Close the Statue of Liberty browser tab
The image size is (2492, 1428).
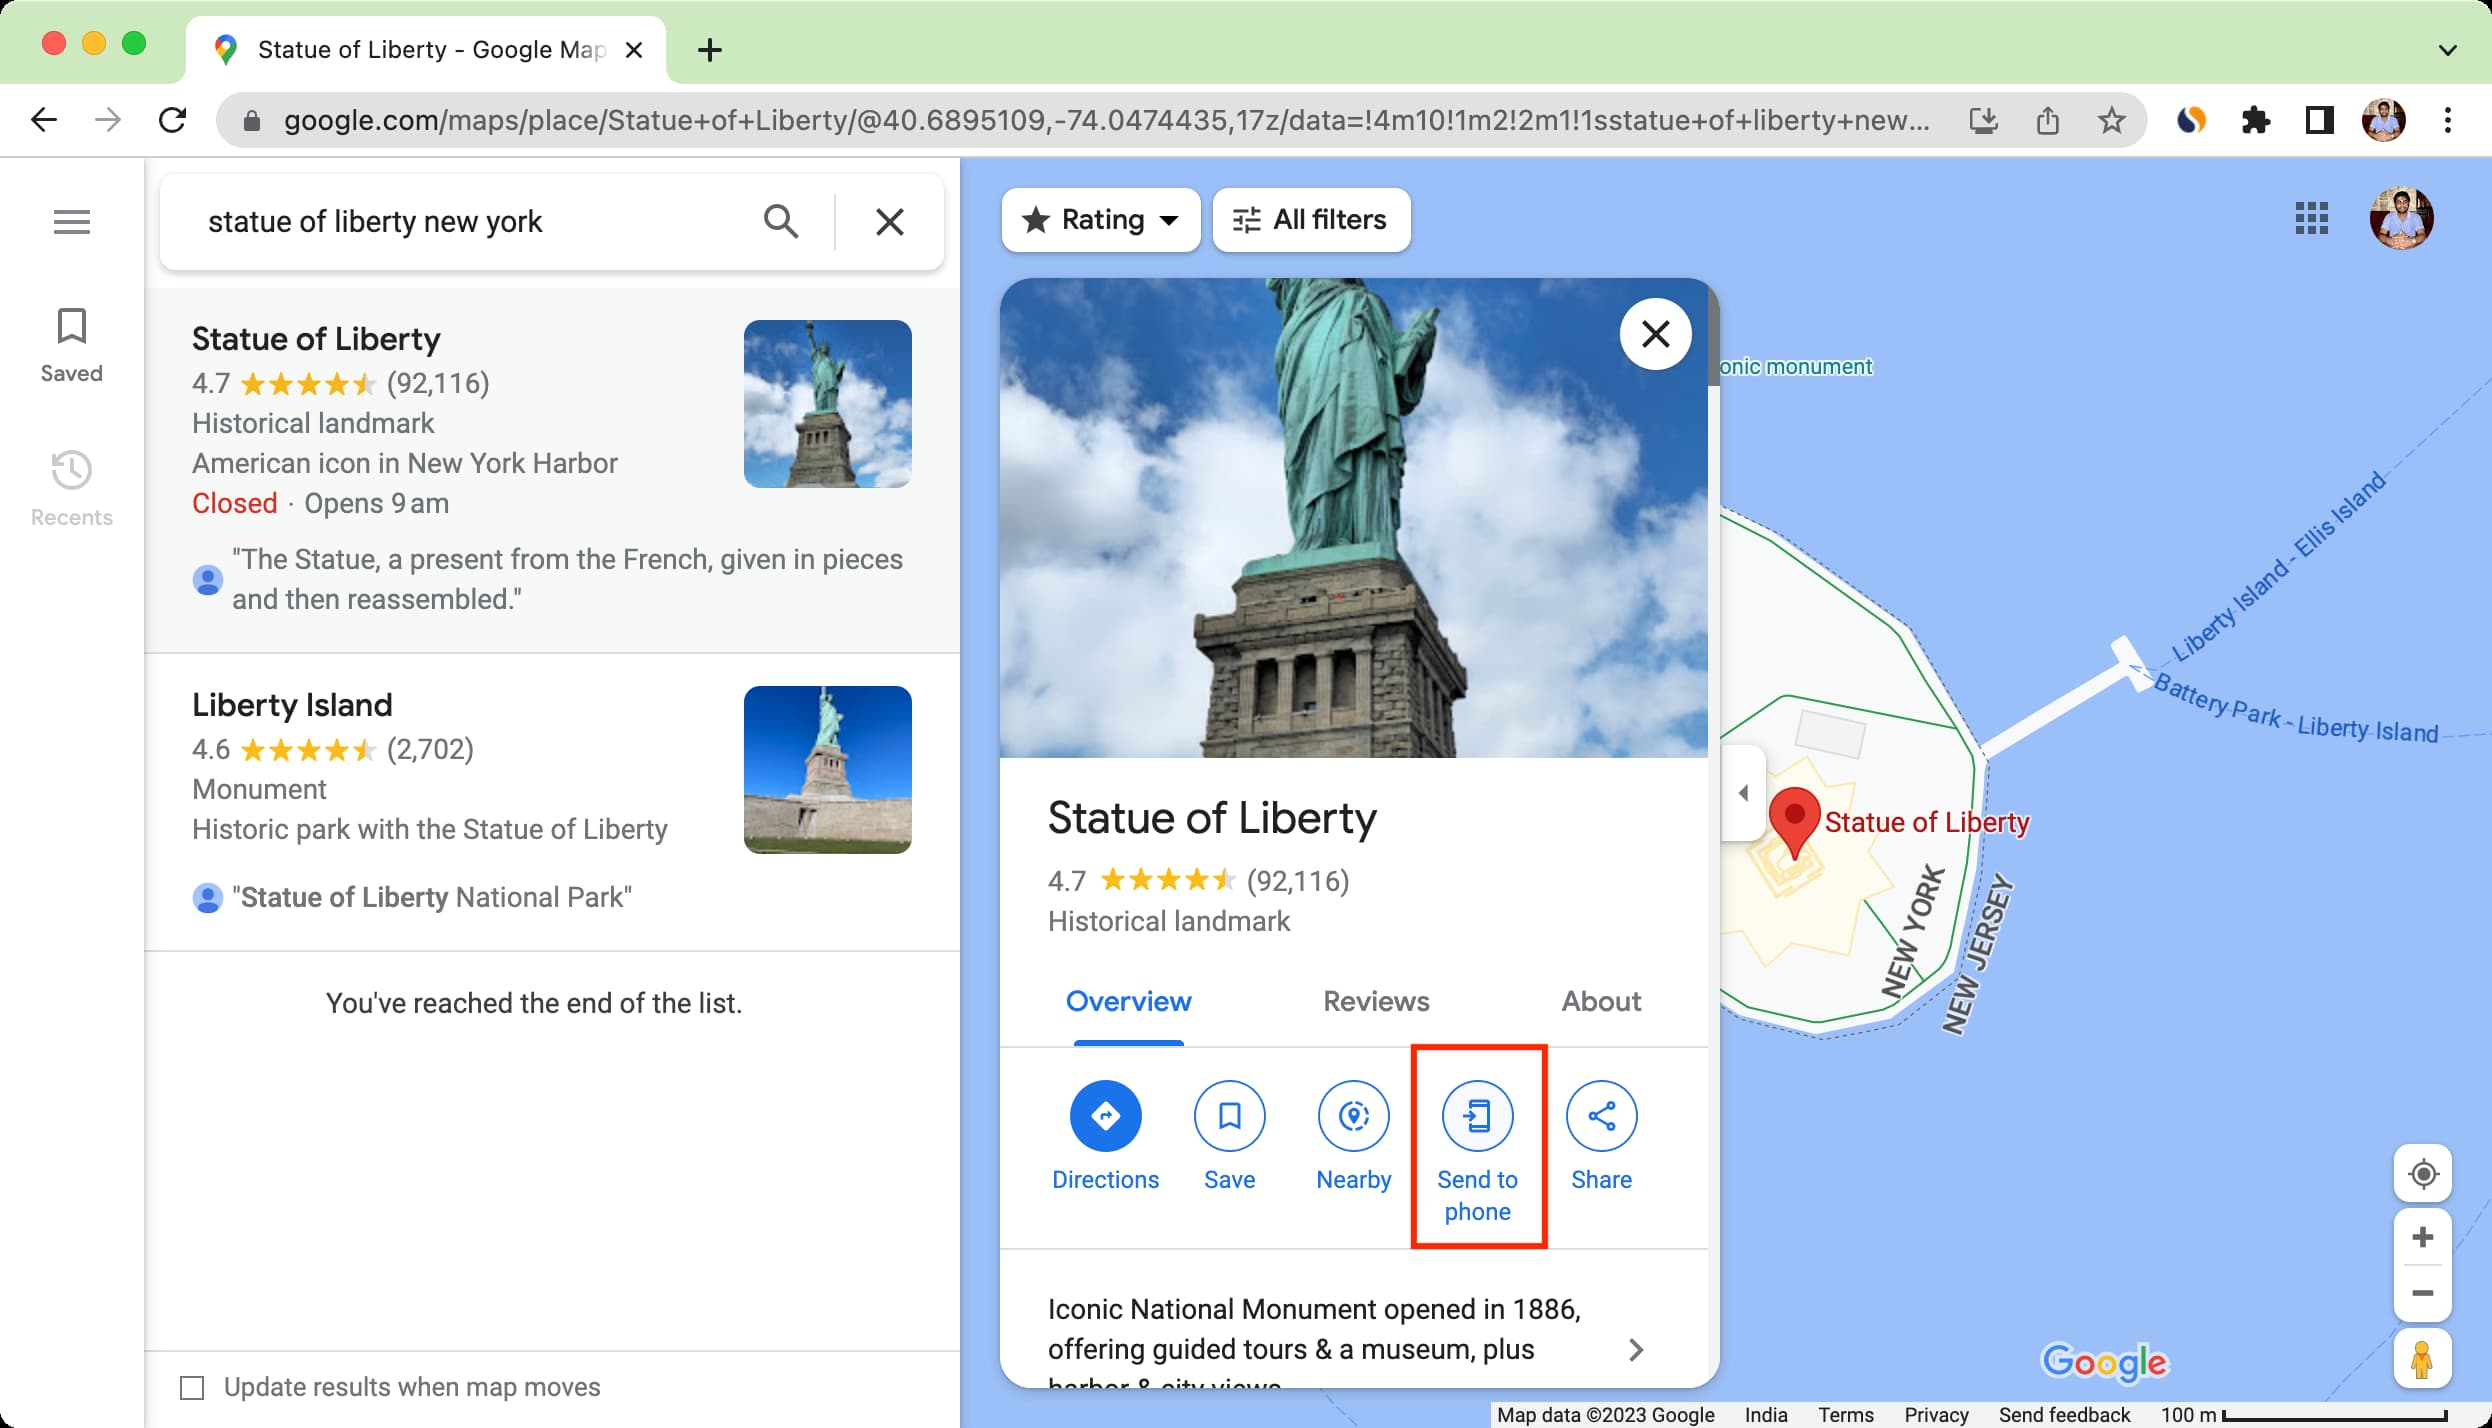(633, 50)
